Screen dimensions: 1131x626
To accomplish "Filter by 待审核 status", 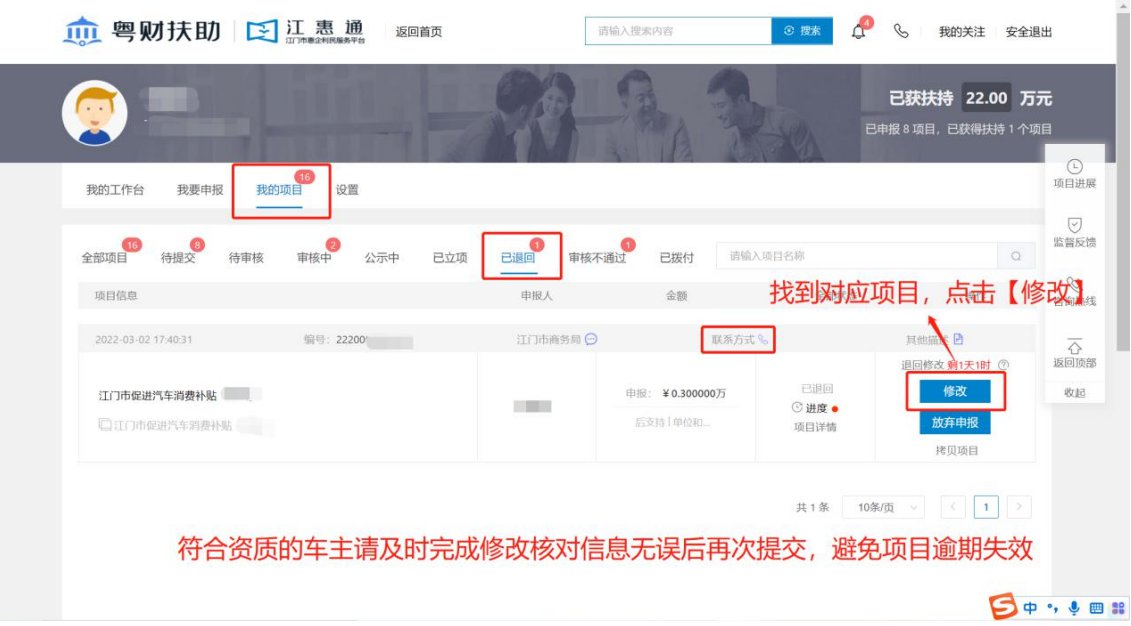I will [246, 257].
